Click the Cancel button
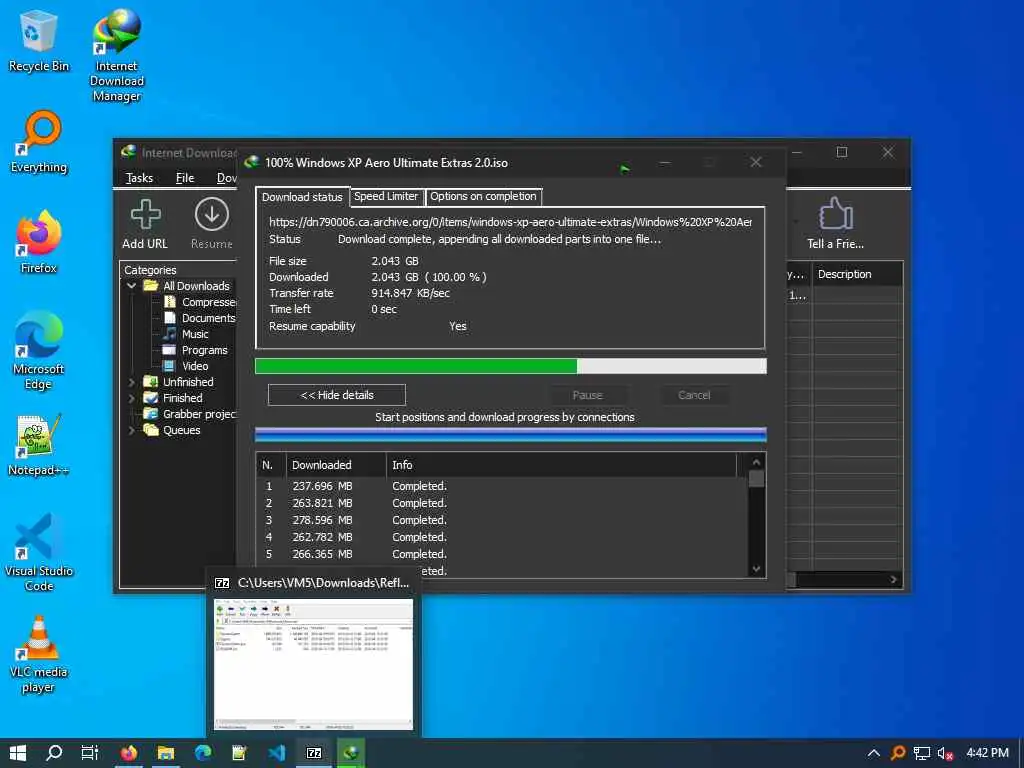Screen dimensions: 1024x768 coord(694,395)
